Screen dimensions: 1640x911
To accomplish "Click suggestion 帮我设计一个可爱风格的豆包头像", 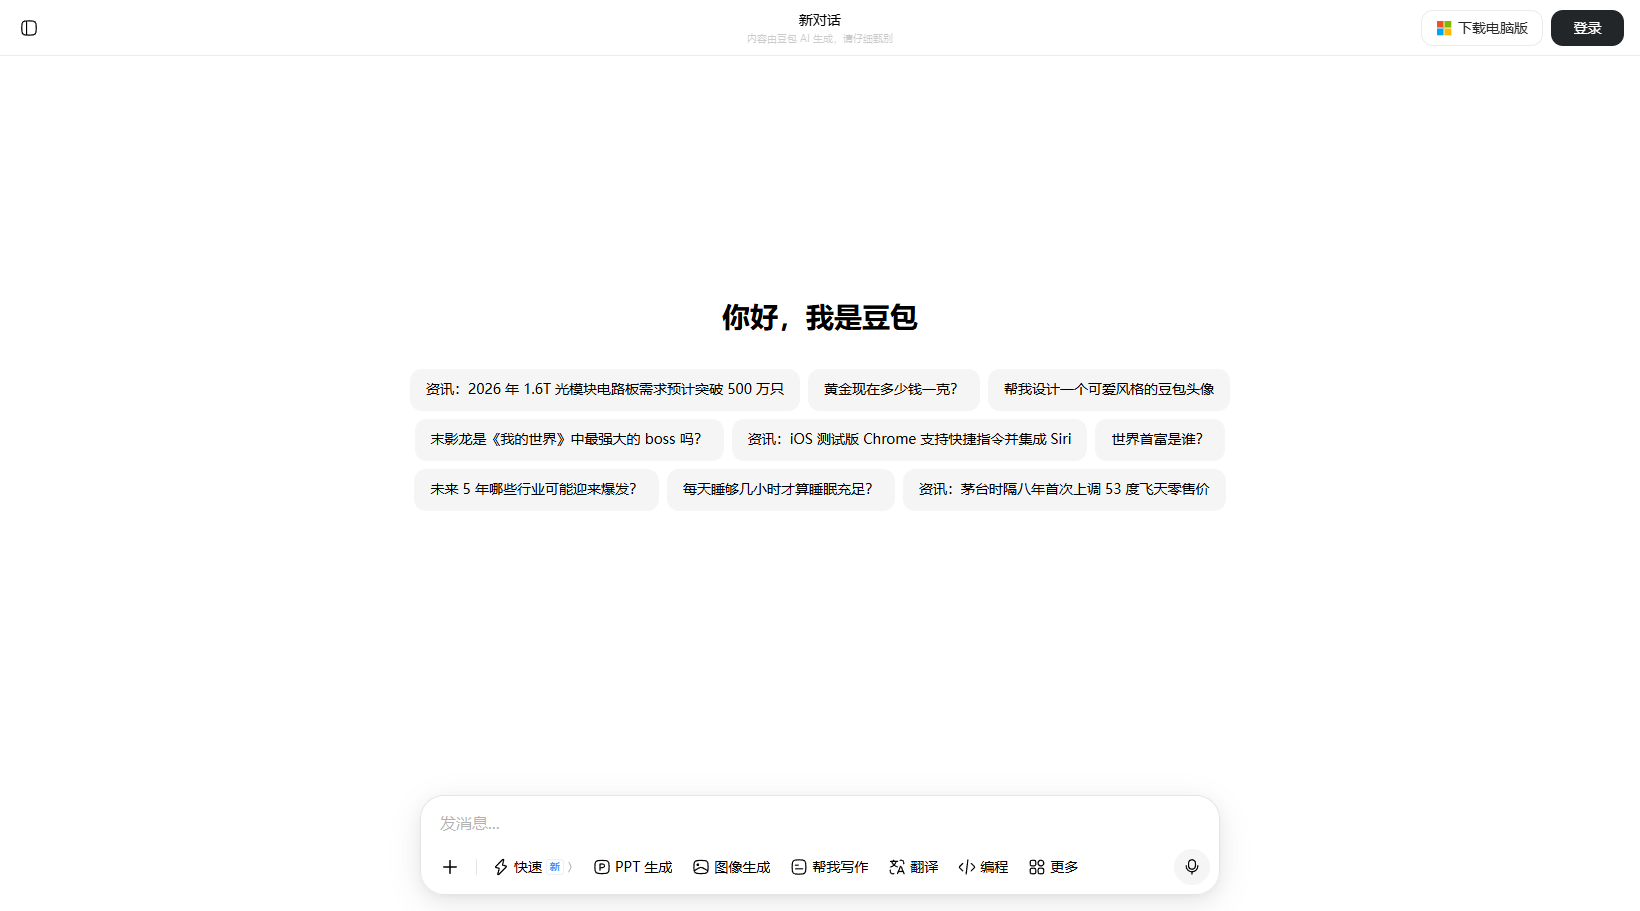I will [1109, 390].
